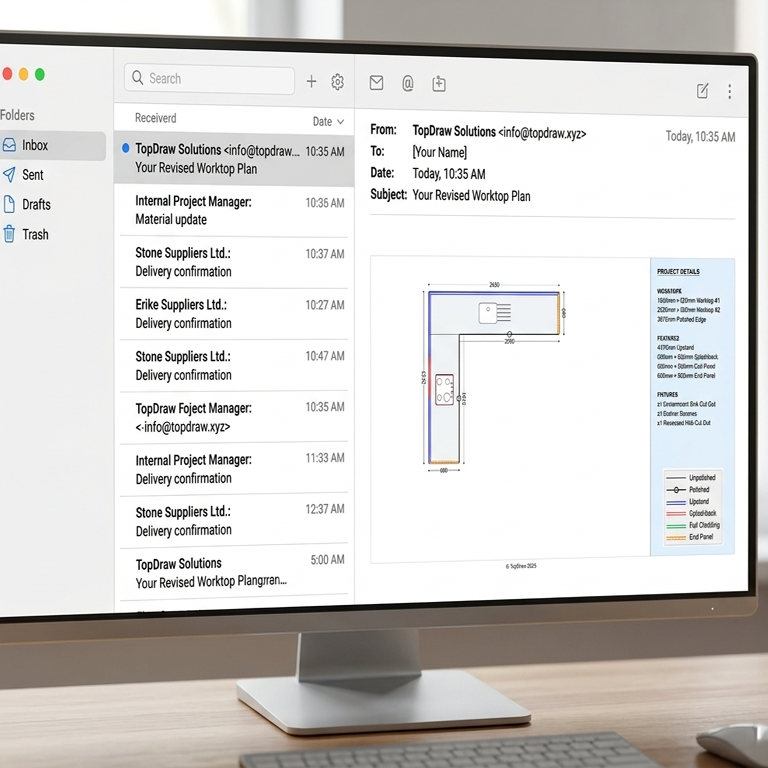The height and width of the screenshot is (768, 768).
Task: Open Internal Project Manager Material update email
Action: coord(234,211)
